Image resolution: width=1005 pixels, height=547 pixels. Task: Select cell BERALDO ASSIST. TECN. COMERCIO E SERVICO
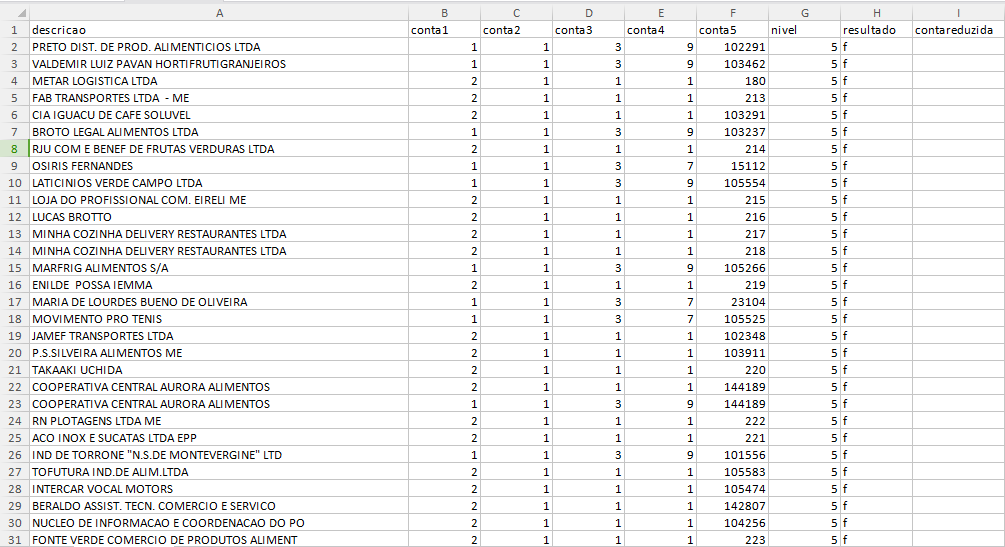click(x=219, y=506)
